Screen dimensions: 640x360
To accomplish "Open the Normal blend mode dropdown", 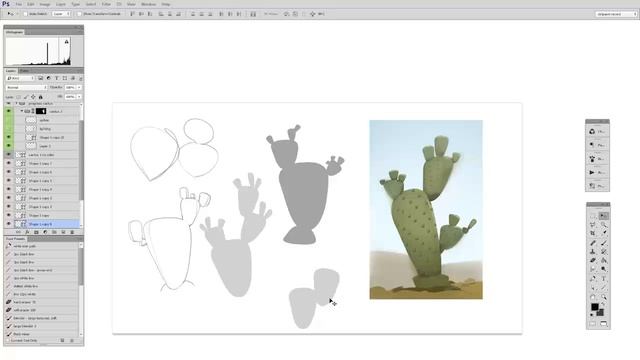I will [x=27, y=87].
